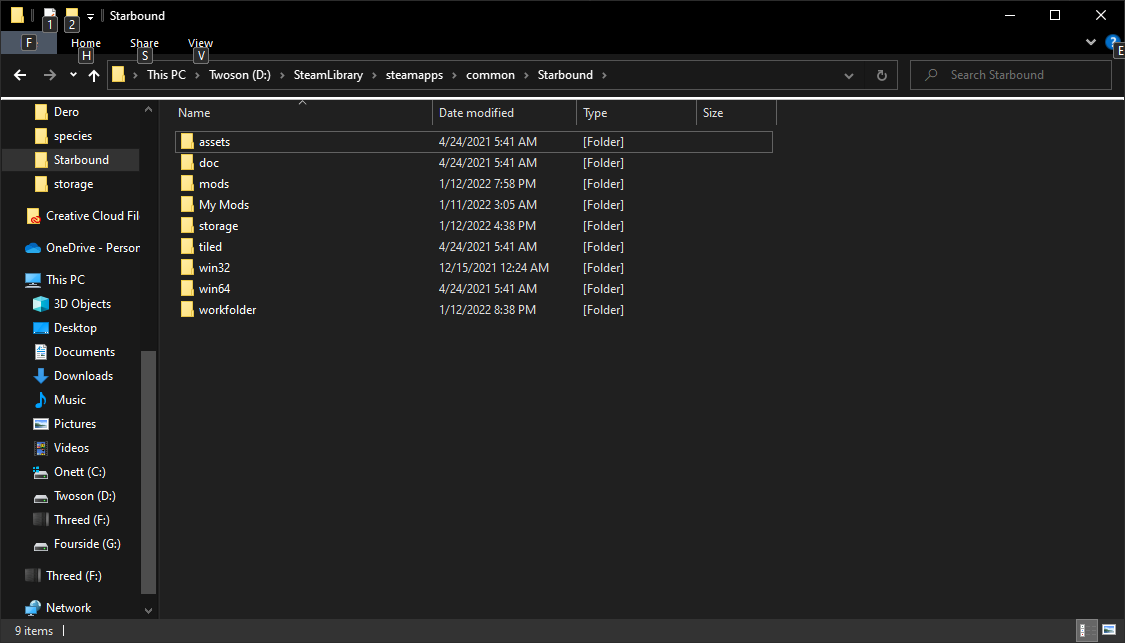Select the Music library in sidebar
This screenshot has height=643, width=1125.
click(x=69, y=400)
